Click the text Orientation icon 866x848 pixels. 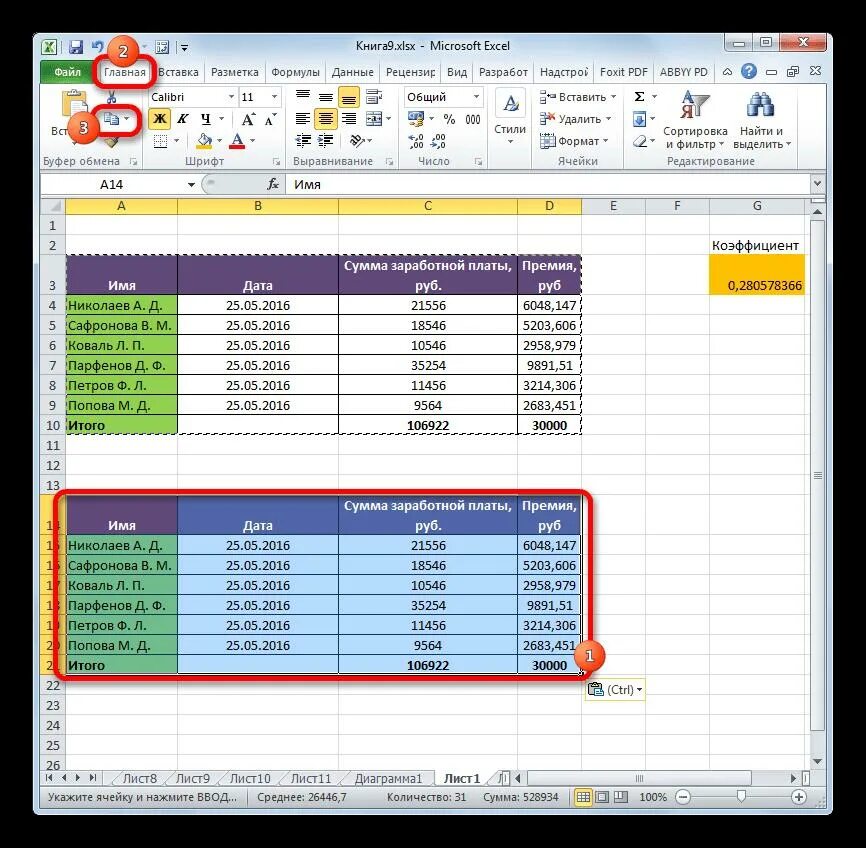pyautogui.click(x=357, y=141)
